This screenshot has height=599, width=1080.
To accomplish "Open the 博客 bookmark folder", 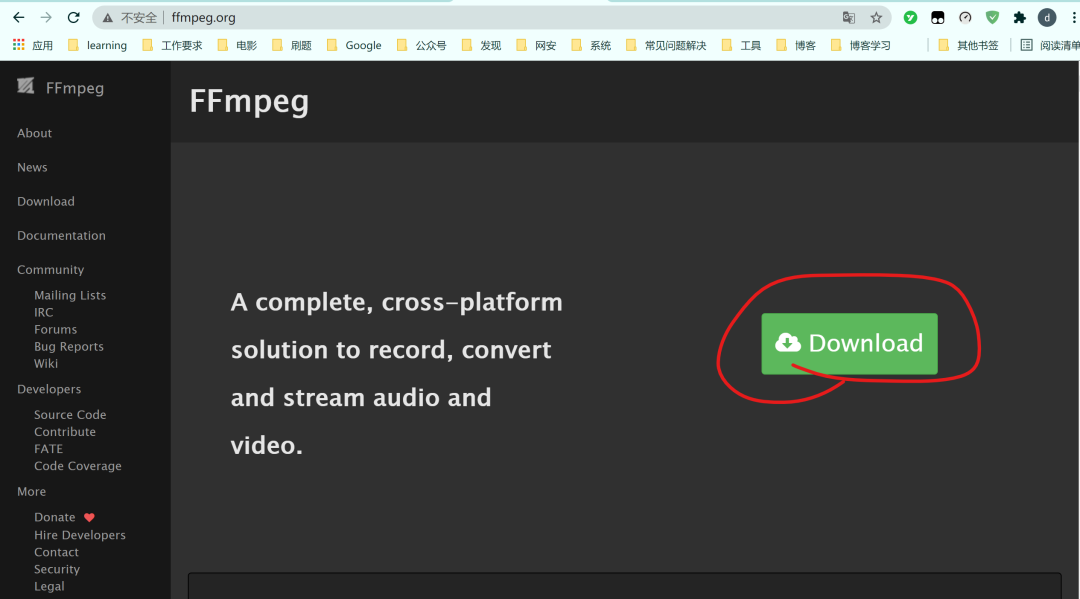I will (796, 45).
